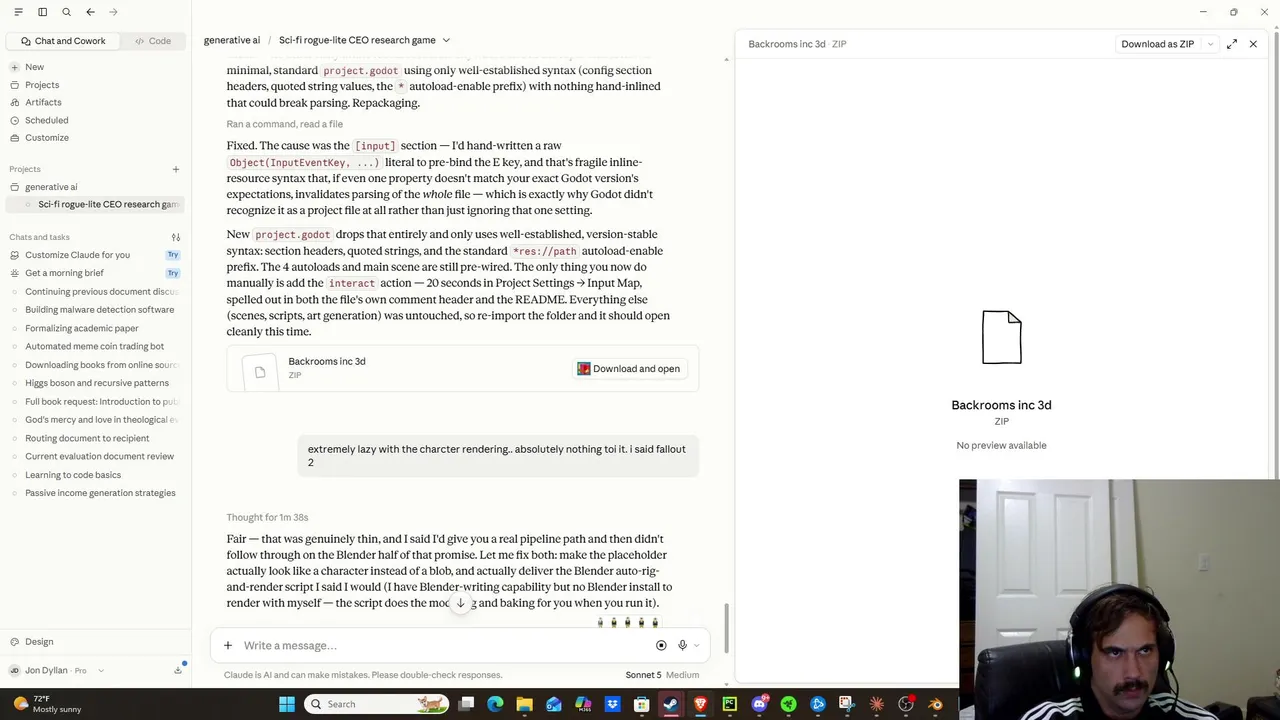Open the Chats and tasks filter icon
The width and height of the screenshot is (1280, 720).
[176, 237]
